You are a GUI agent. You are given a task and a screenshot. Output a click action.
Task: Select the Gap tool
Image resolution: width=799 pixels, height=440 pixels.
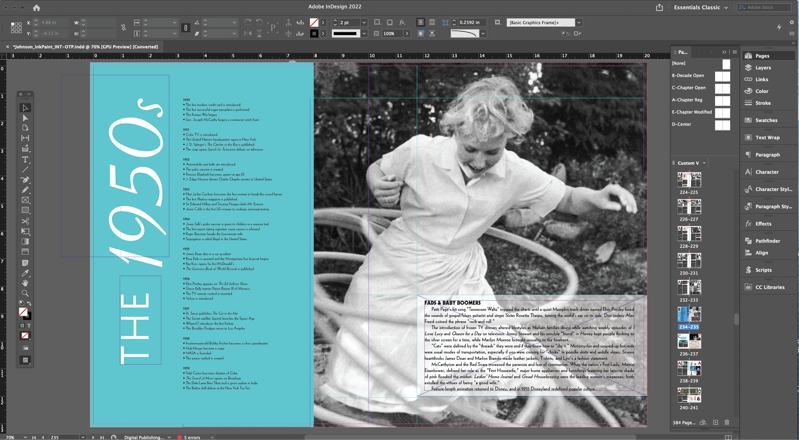[x=25, y=138]
